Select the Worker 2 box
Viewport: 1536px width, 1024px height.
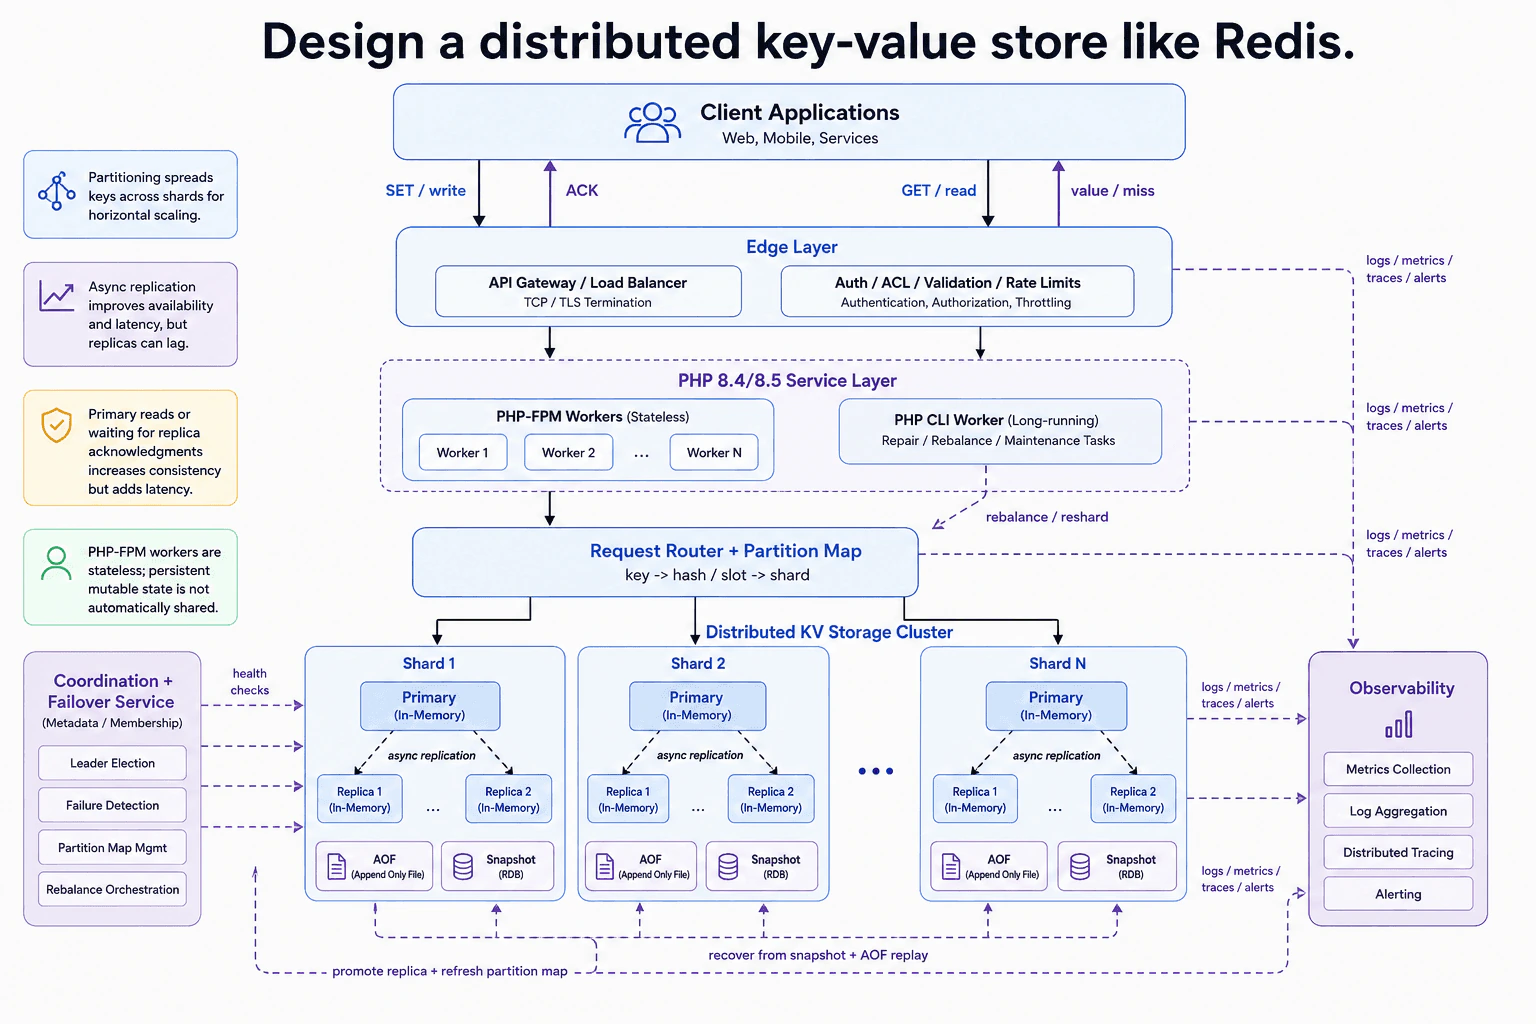coord(568,452)
